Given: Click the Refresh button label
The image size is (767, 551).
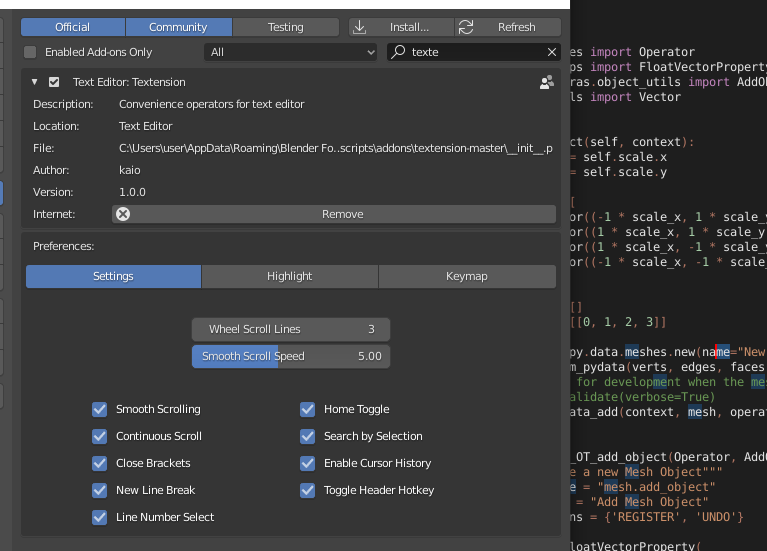Looking at the screenshot, I should [517, 27].
